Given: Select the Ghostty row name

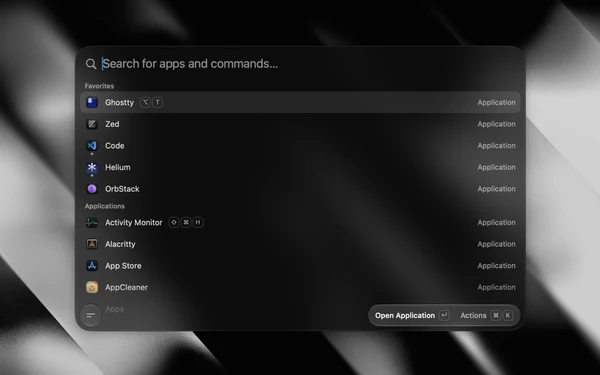Looking at the screenshot, I should coord(119,103).
